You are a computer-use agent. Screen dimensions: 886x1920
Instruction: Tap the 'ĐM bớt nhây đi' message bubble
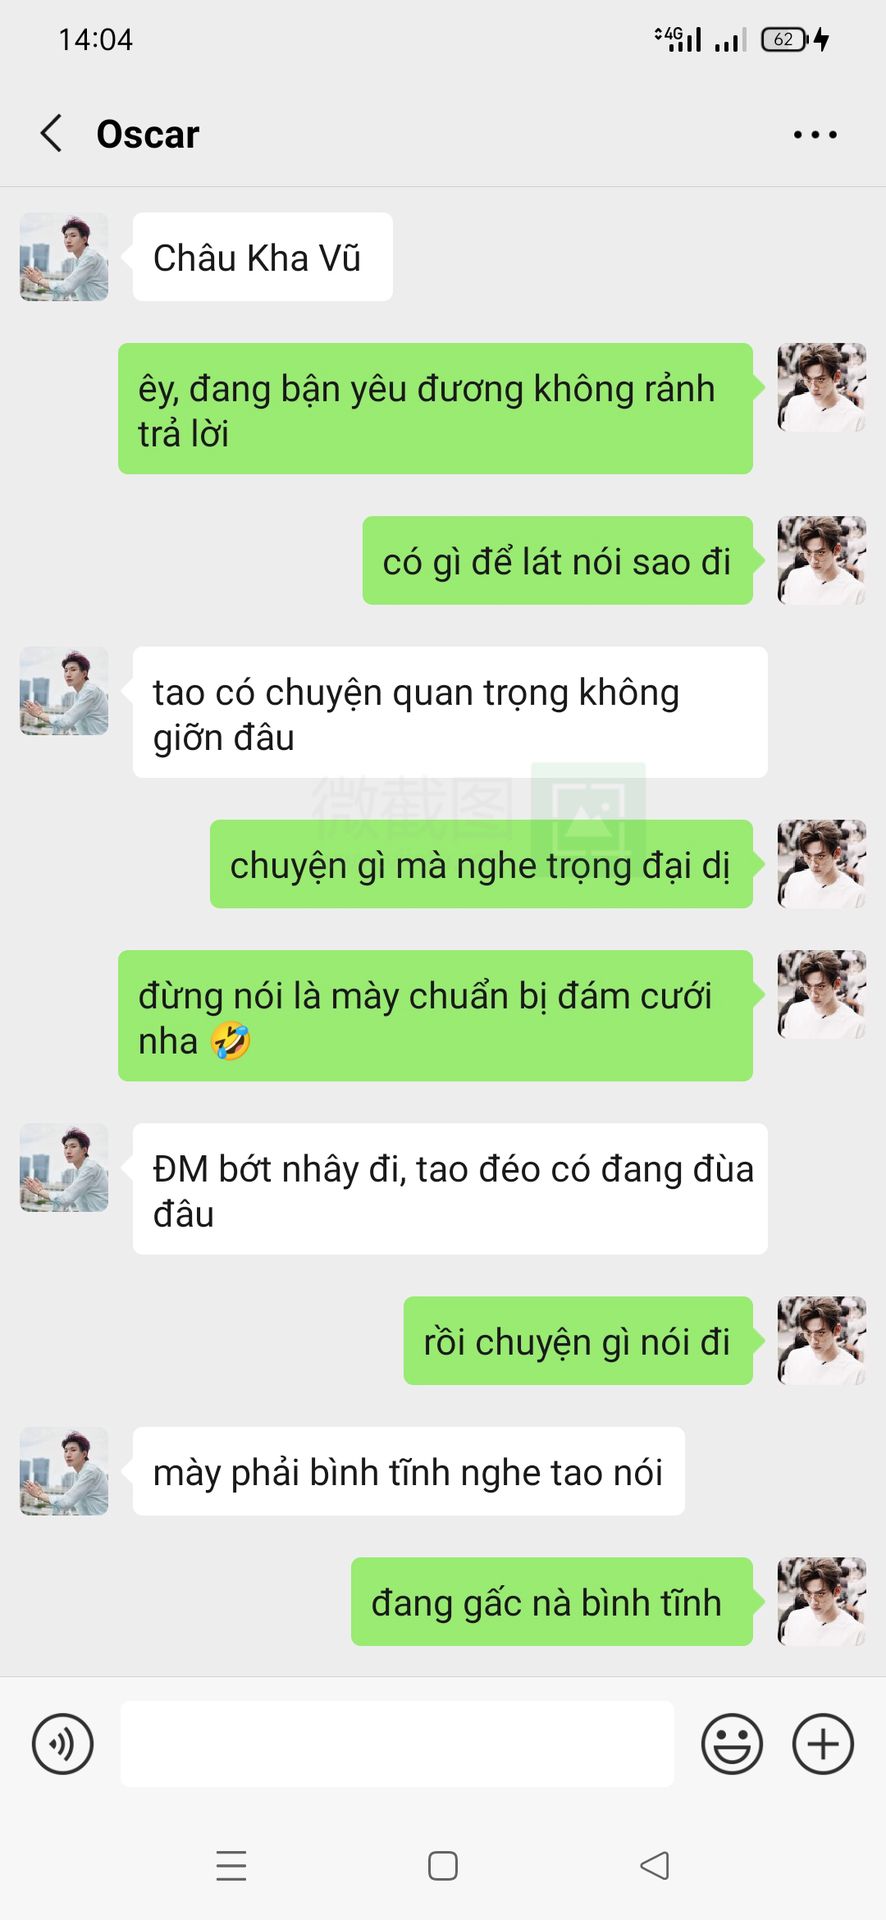point(450,1189)
